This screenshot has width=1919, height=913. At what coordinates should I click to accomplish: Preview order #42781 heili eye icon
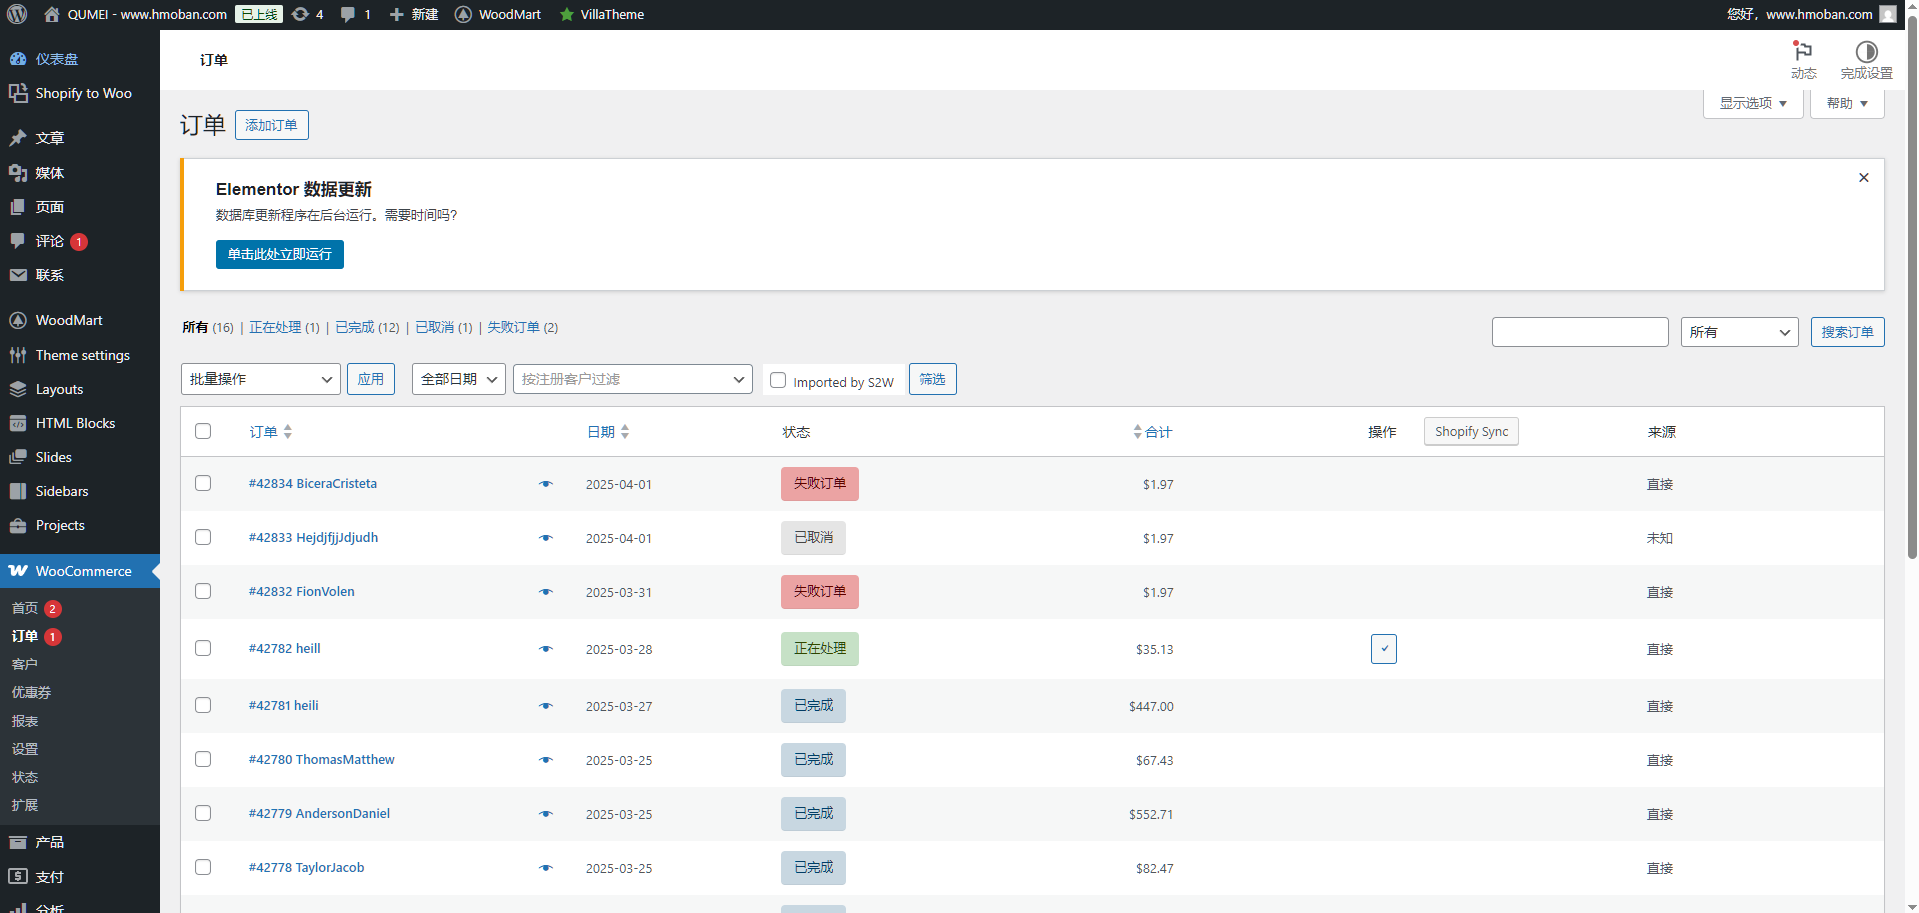pyautogui.click(x=546, y=706)
